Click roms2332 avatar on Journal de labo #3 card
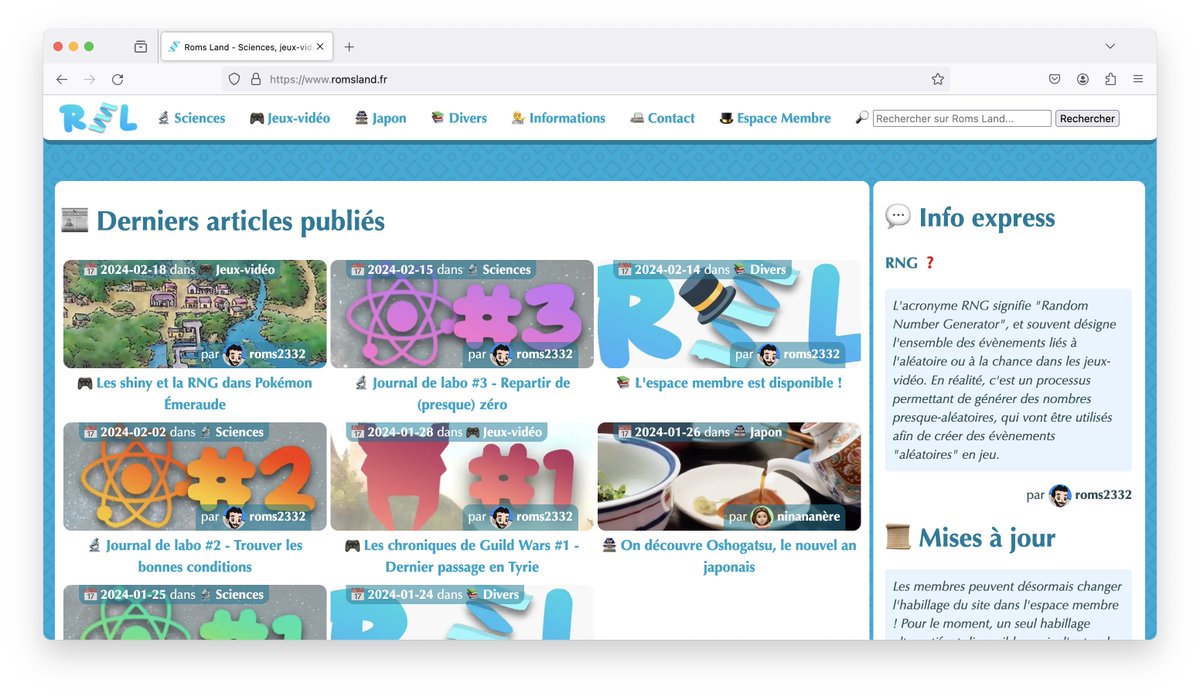The image size is (1200, 697). click(502, 354)
